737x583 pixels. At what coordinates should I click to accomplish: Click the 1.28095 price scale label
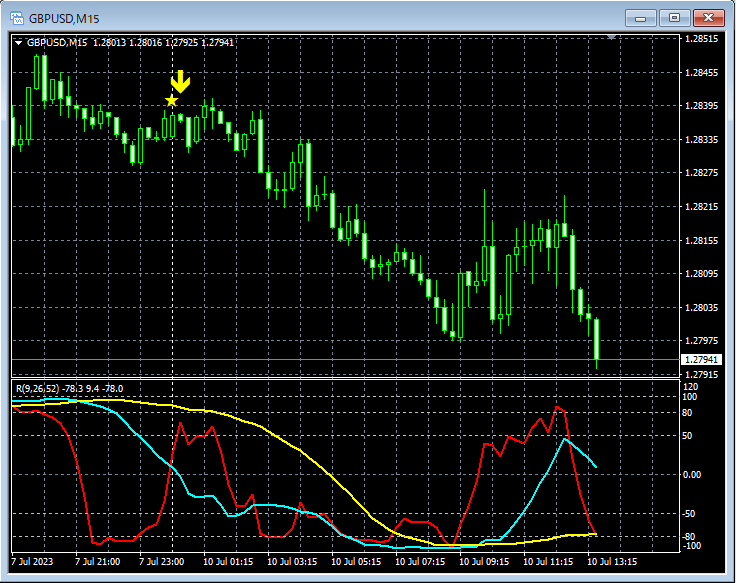(701, 274)
